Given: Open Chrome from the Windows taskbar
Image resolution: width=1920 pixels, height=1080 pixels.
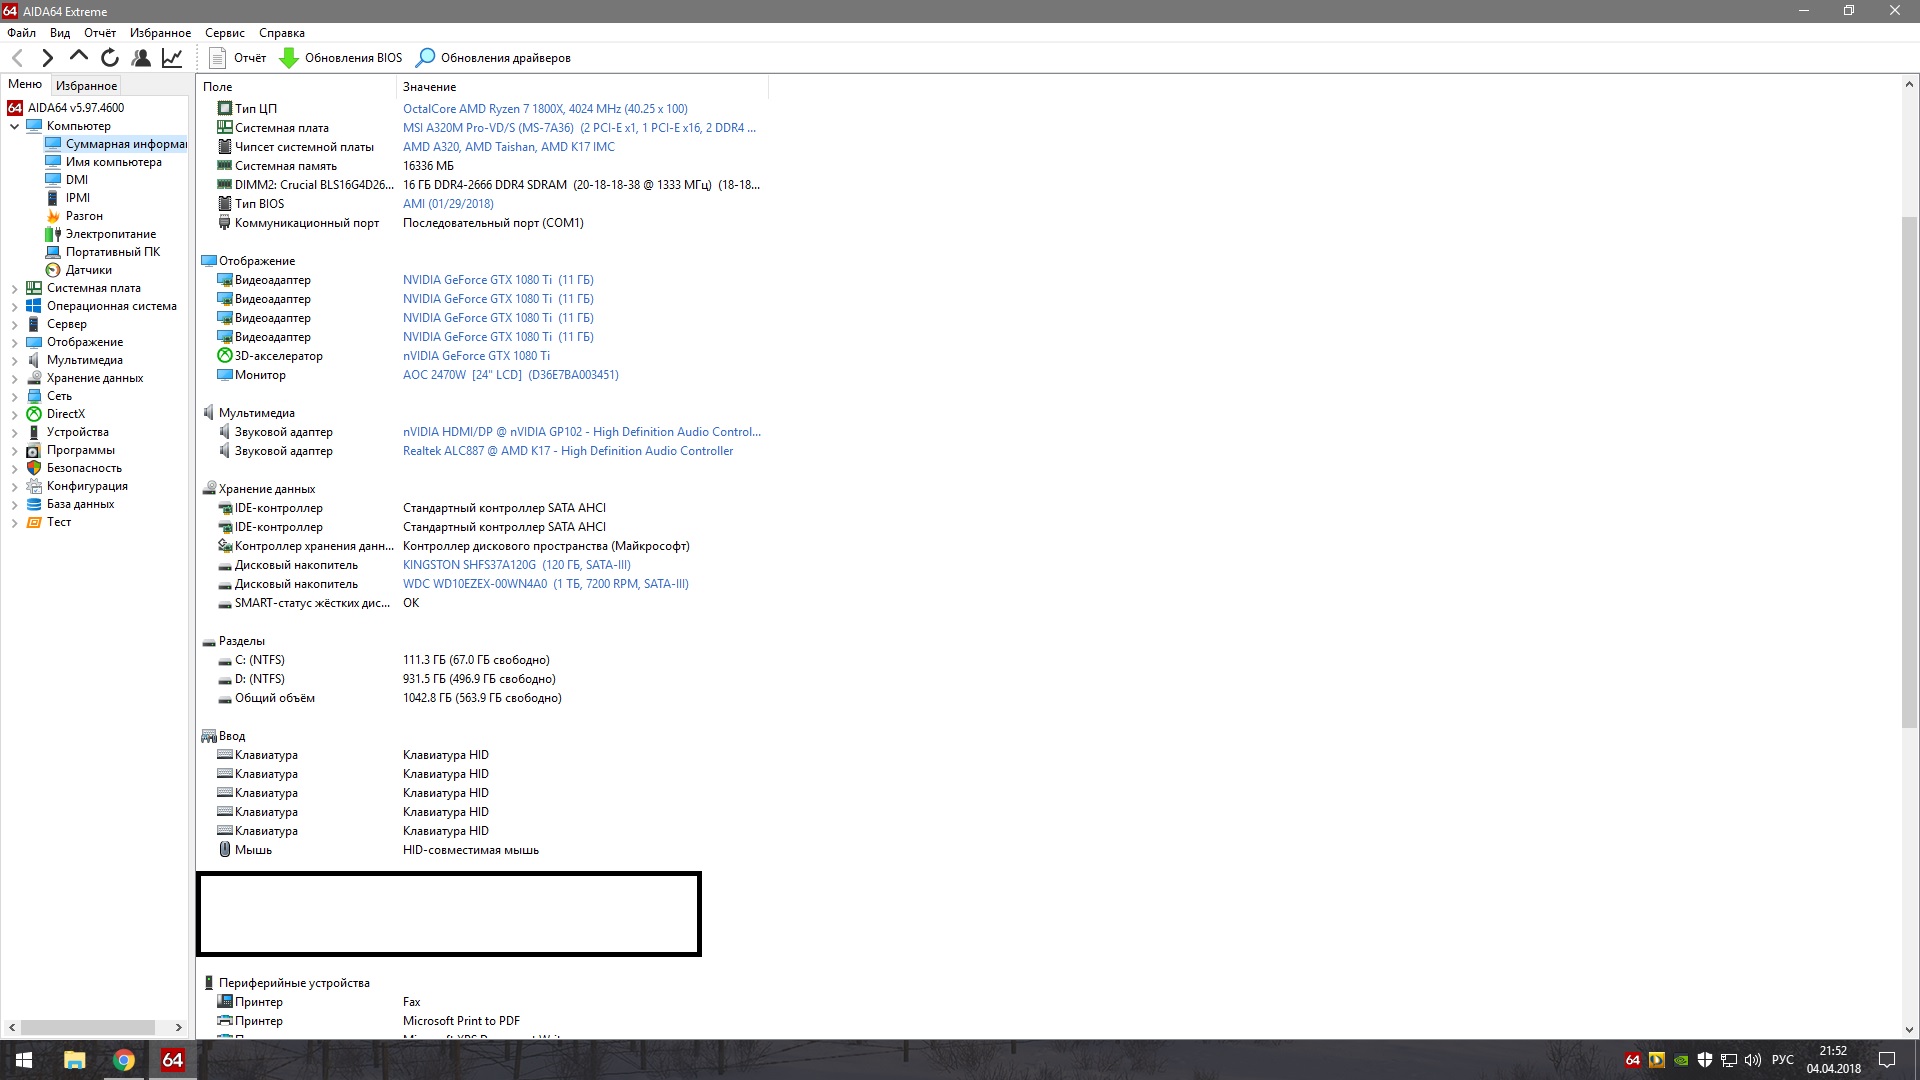Looking at the screenshot, I should [x=124, y=1060].
